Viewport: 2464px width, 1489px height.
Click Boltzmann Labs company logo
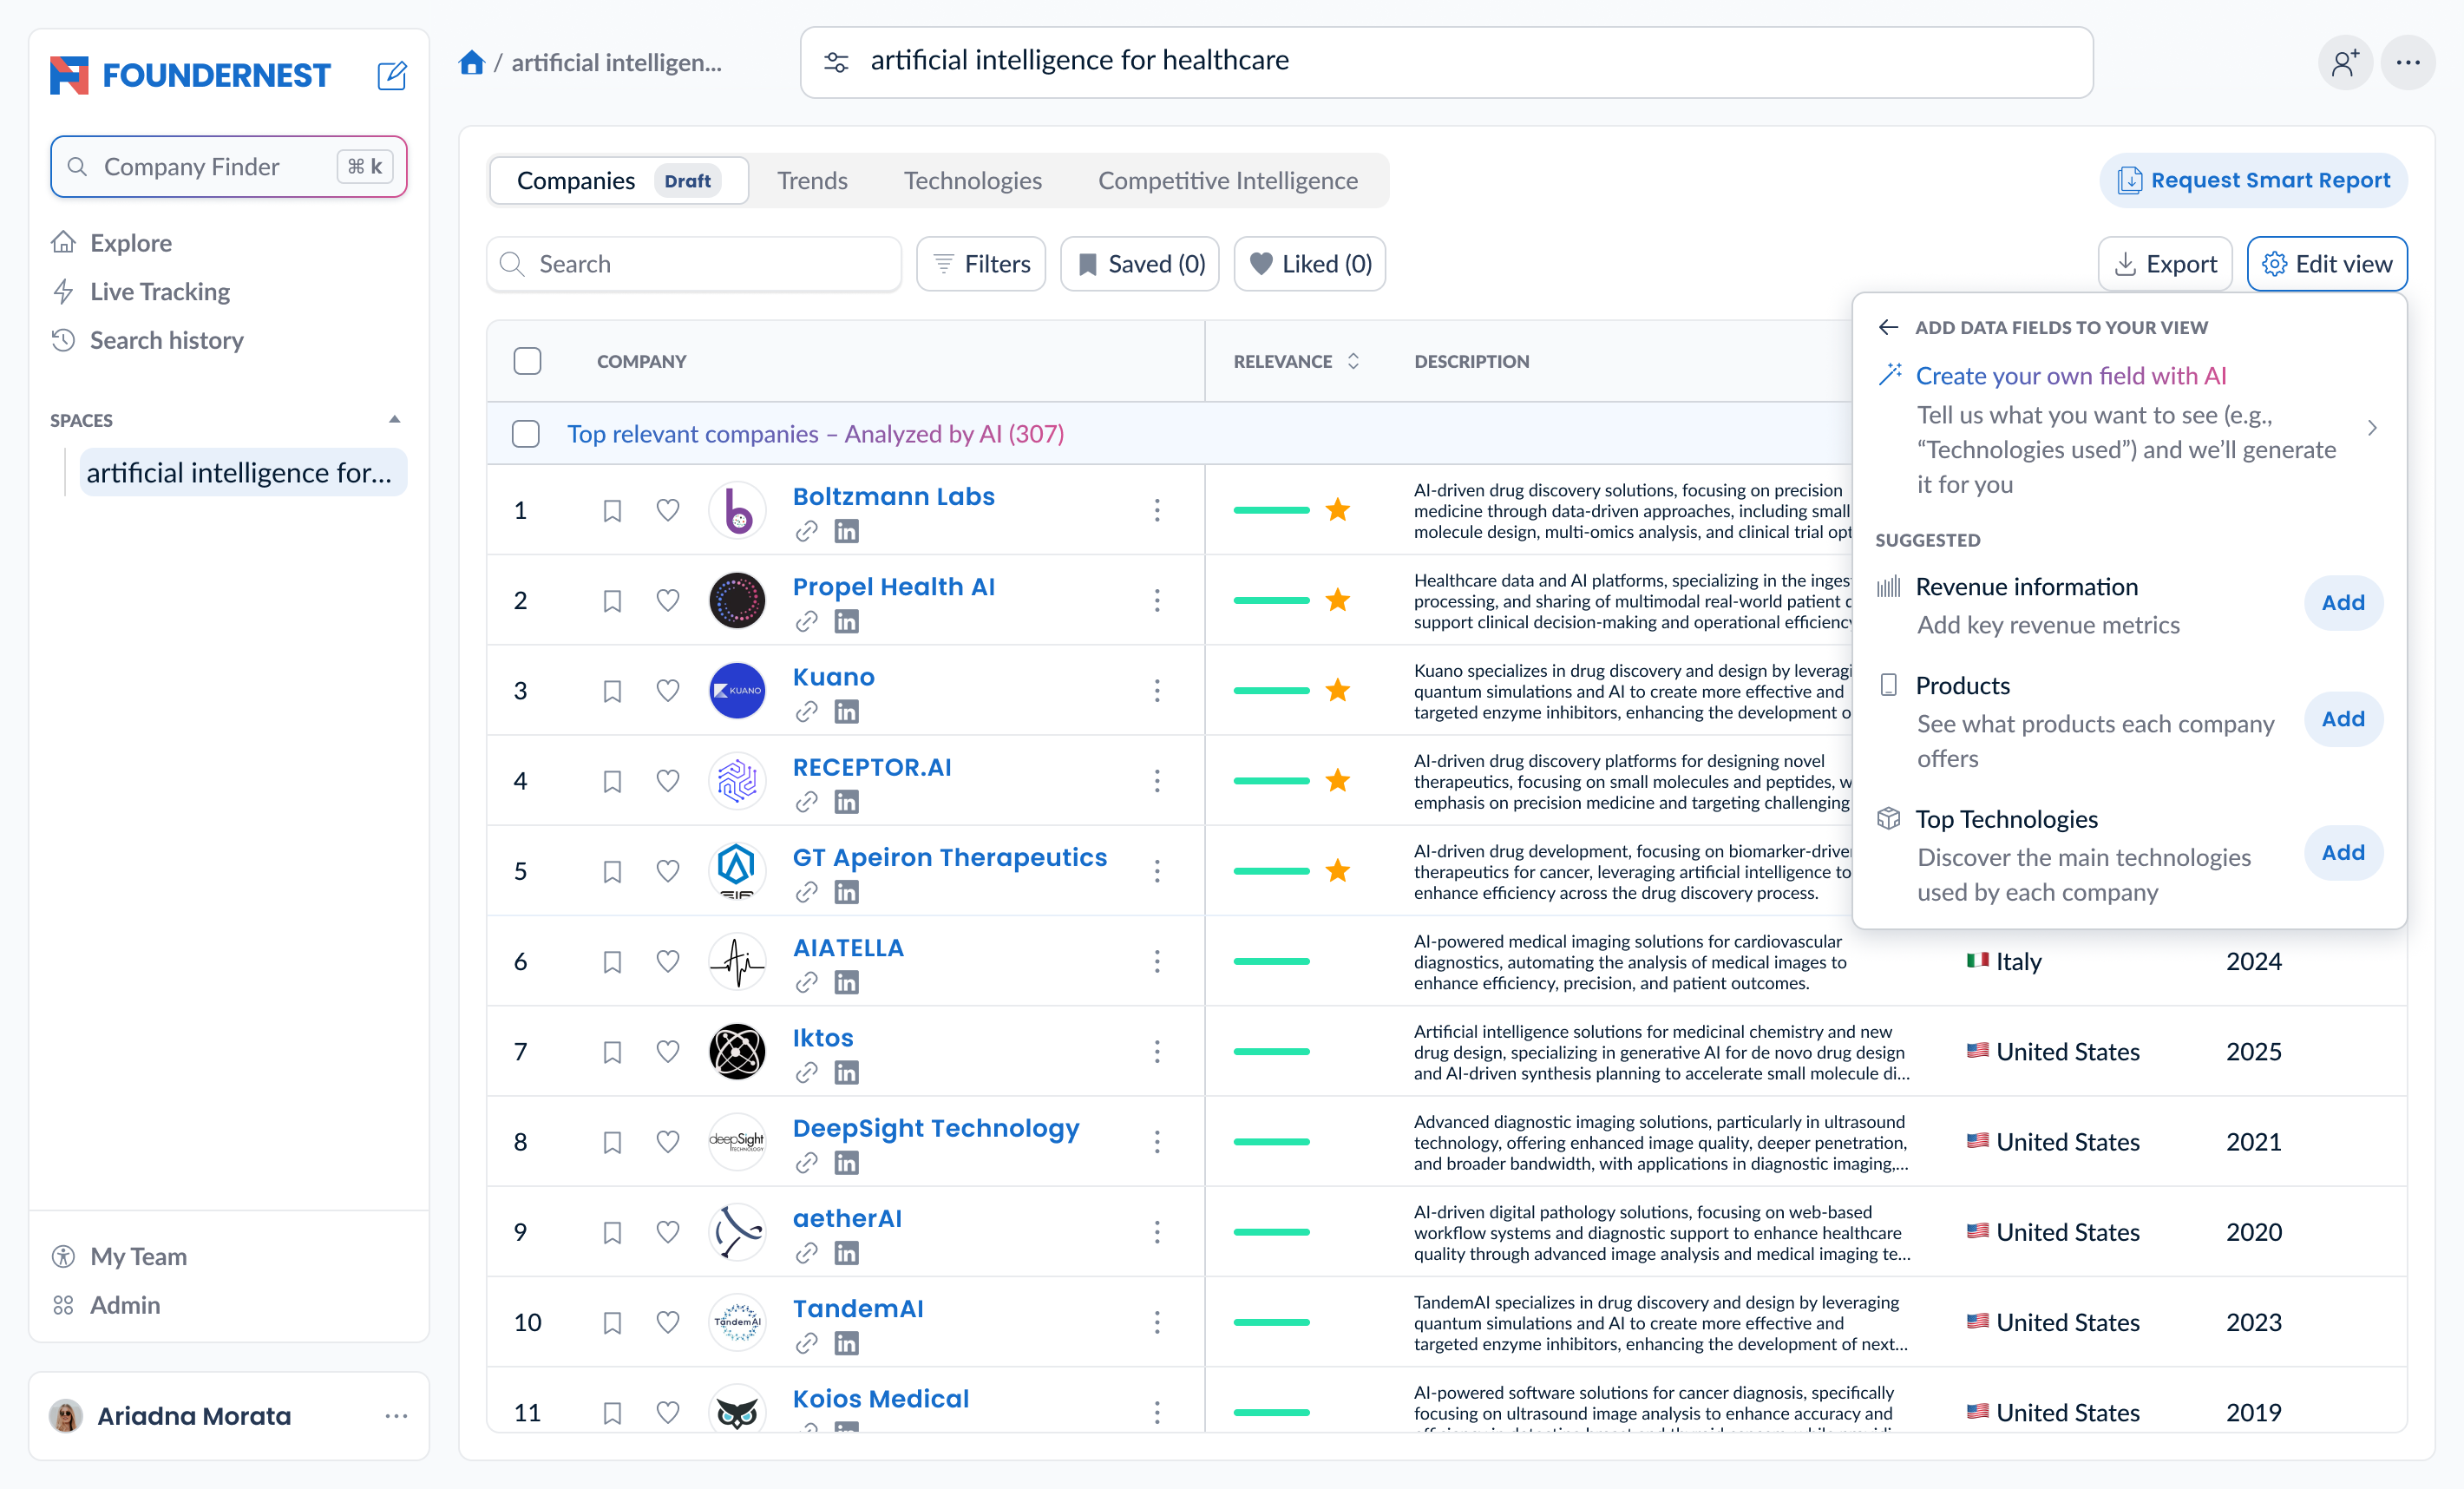(x=737, y=510)
